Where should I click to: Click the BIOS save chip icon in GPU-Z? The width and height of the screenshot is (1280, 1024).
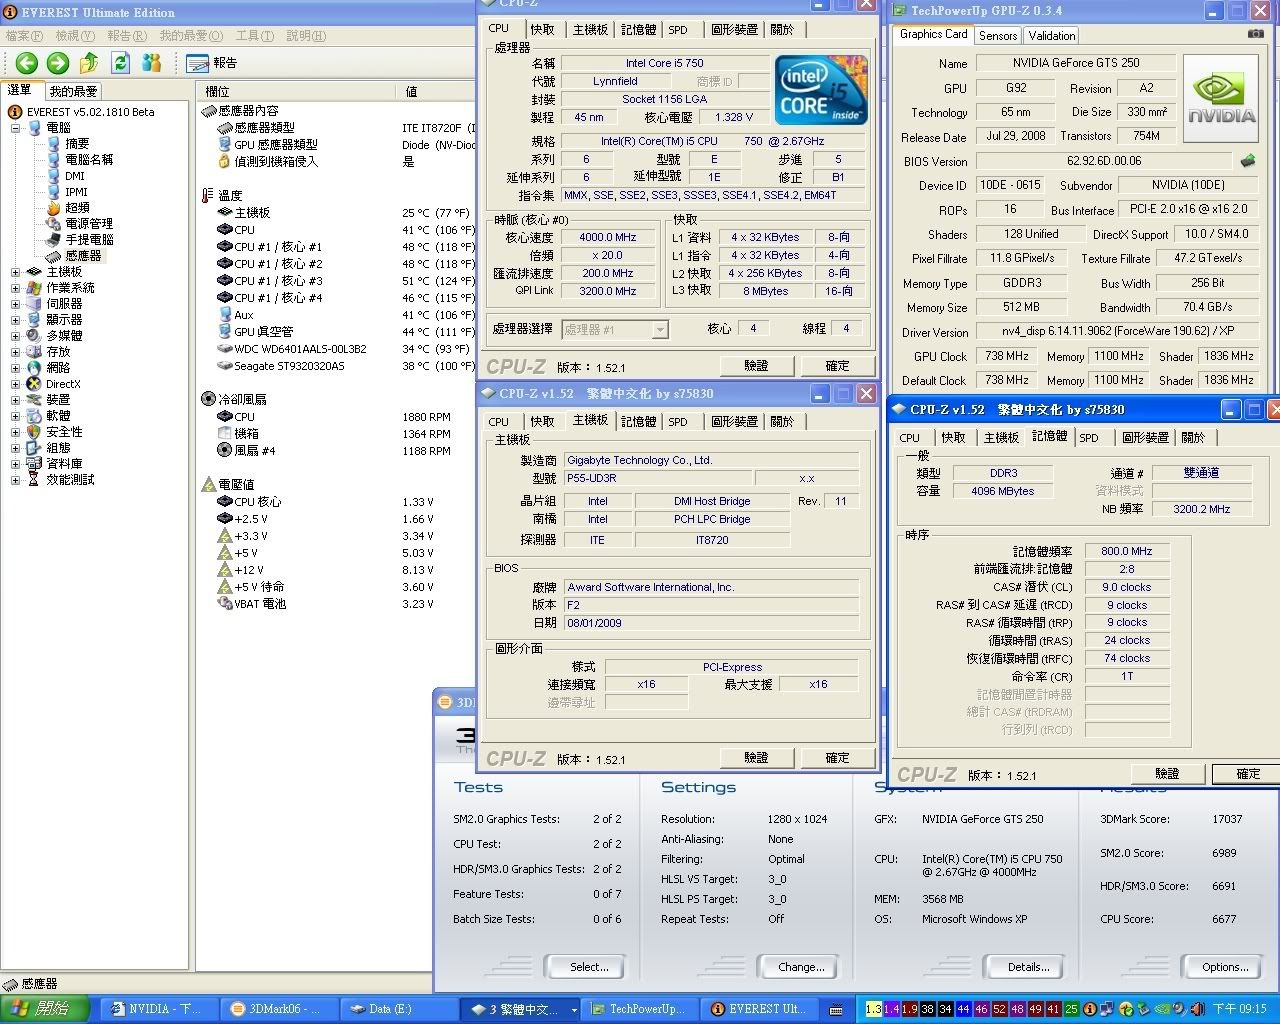tap(1248, 160)
